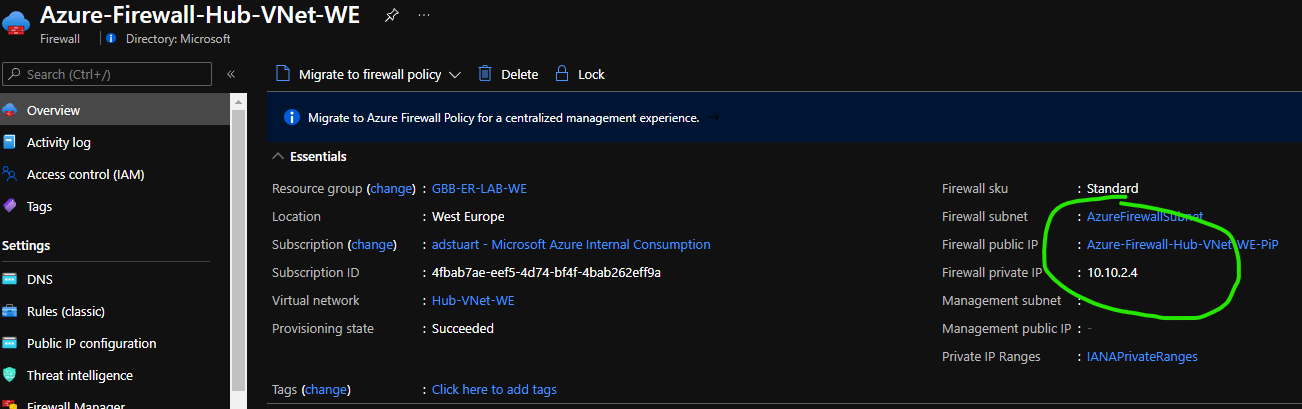Click the trash can icon for Delete
Image resolution: width=1302 pixels, height=409 pixels.
[x=485, y=74]
